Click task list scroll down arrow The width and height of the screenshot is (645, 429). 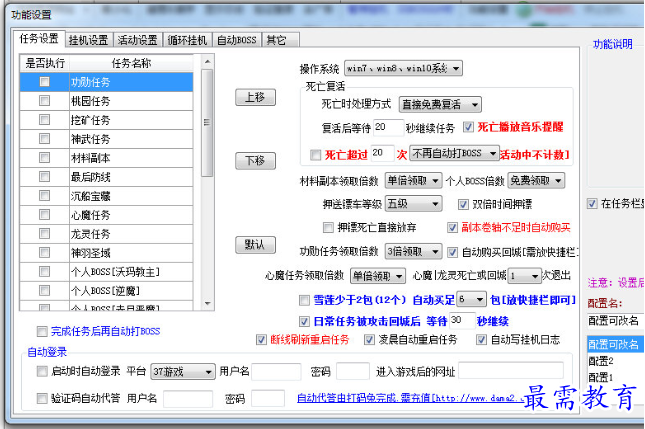[207, 304]
